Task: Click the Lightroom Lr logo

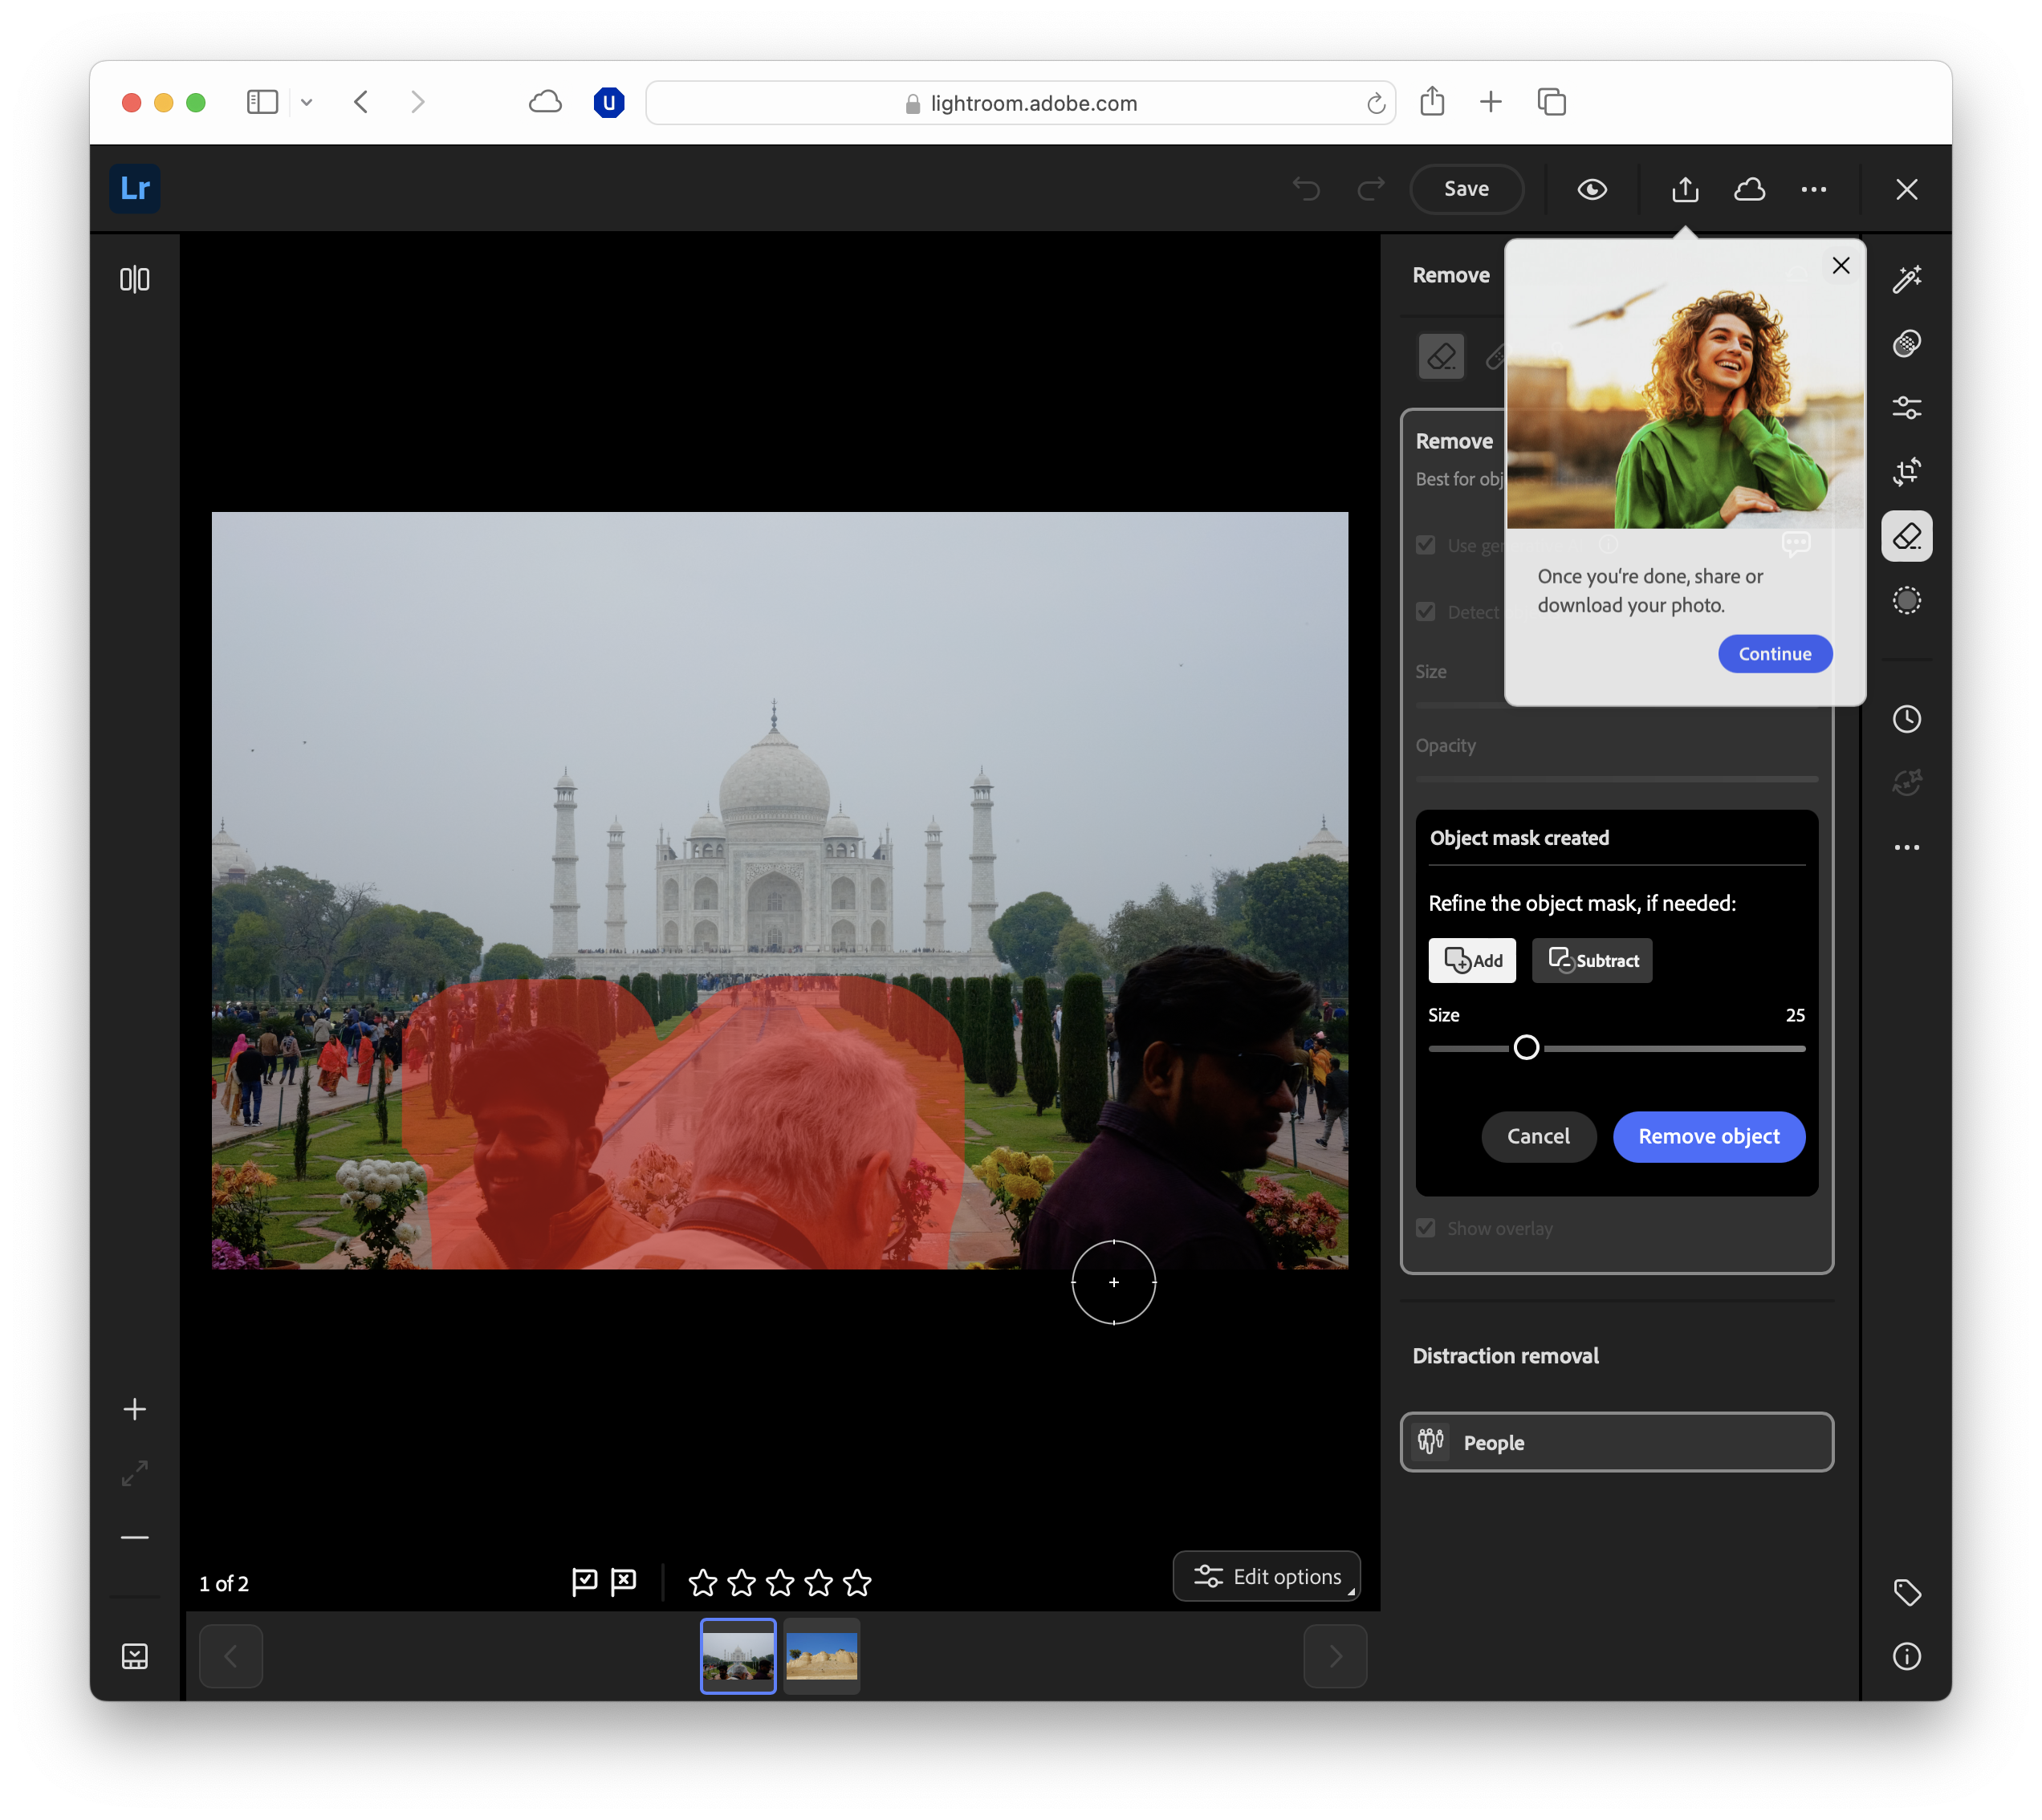Action: point(134,188)
